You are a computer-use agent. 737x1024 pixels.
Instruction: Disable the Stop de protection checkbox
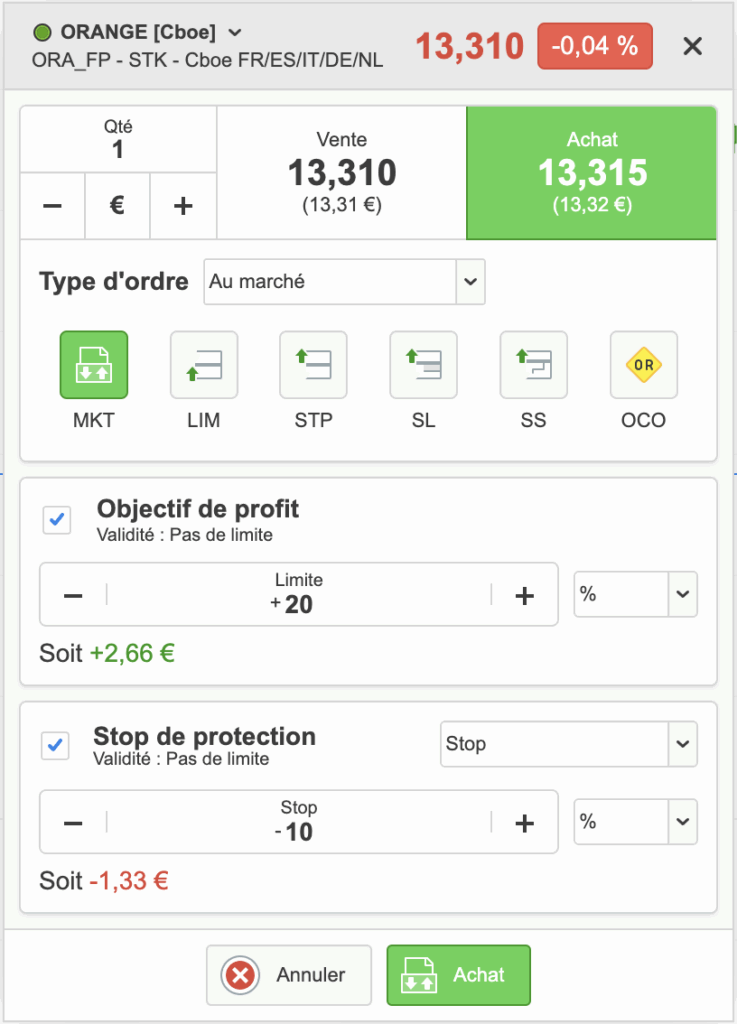click(x=57, y=746)
